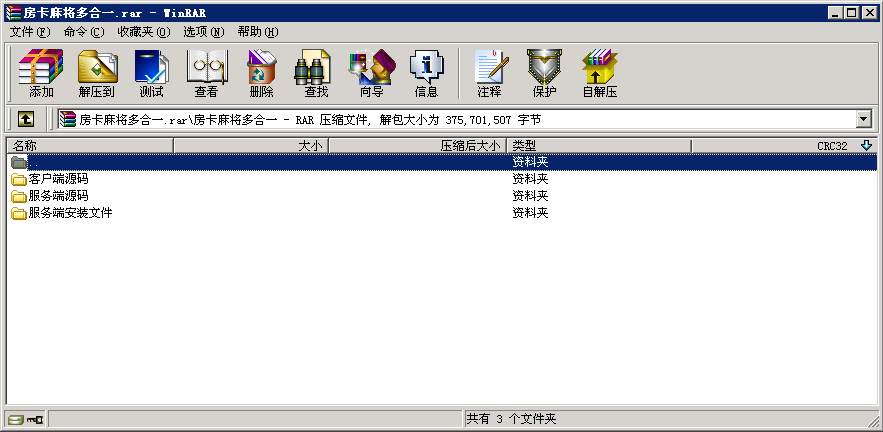883x432 pixels.
Task: Select the 客户端源码 folder
Action: [58, 179]
